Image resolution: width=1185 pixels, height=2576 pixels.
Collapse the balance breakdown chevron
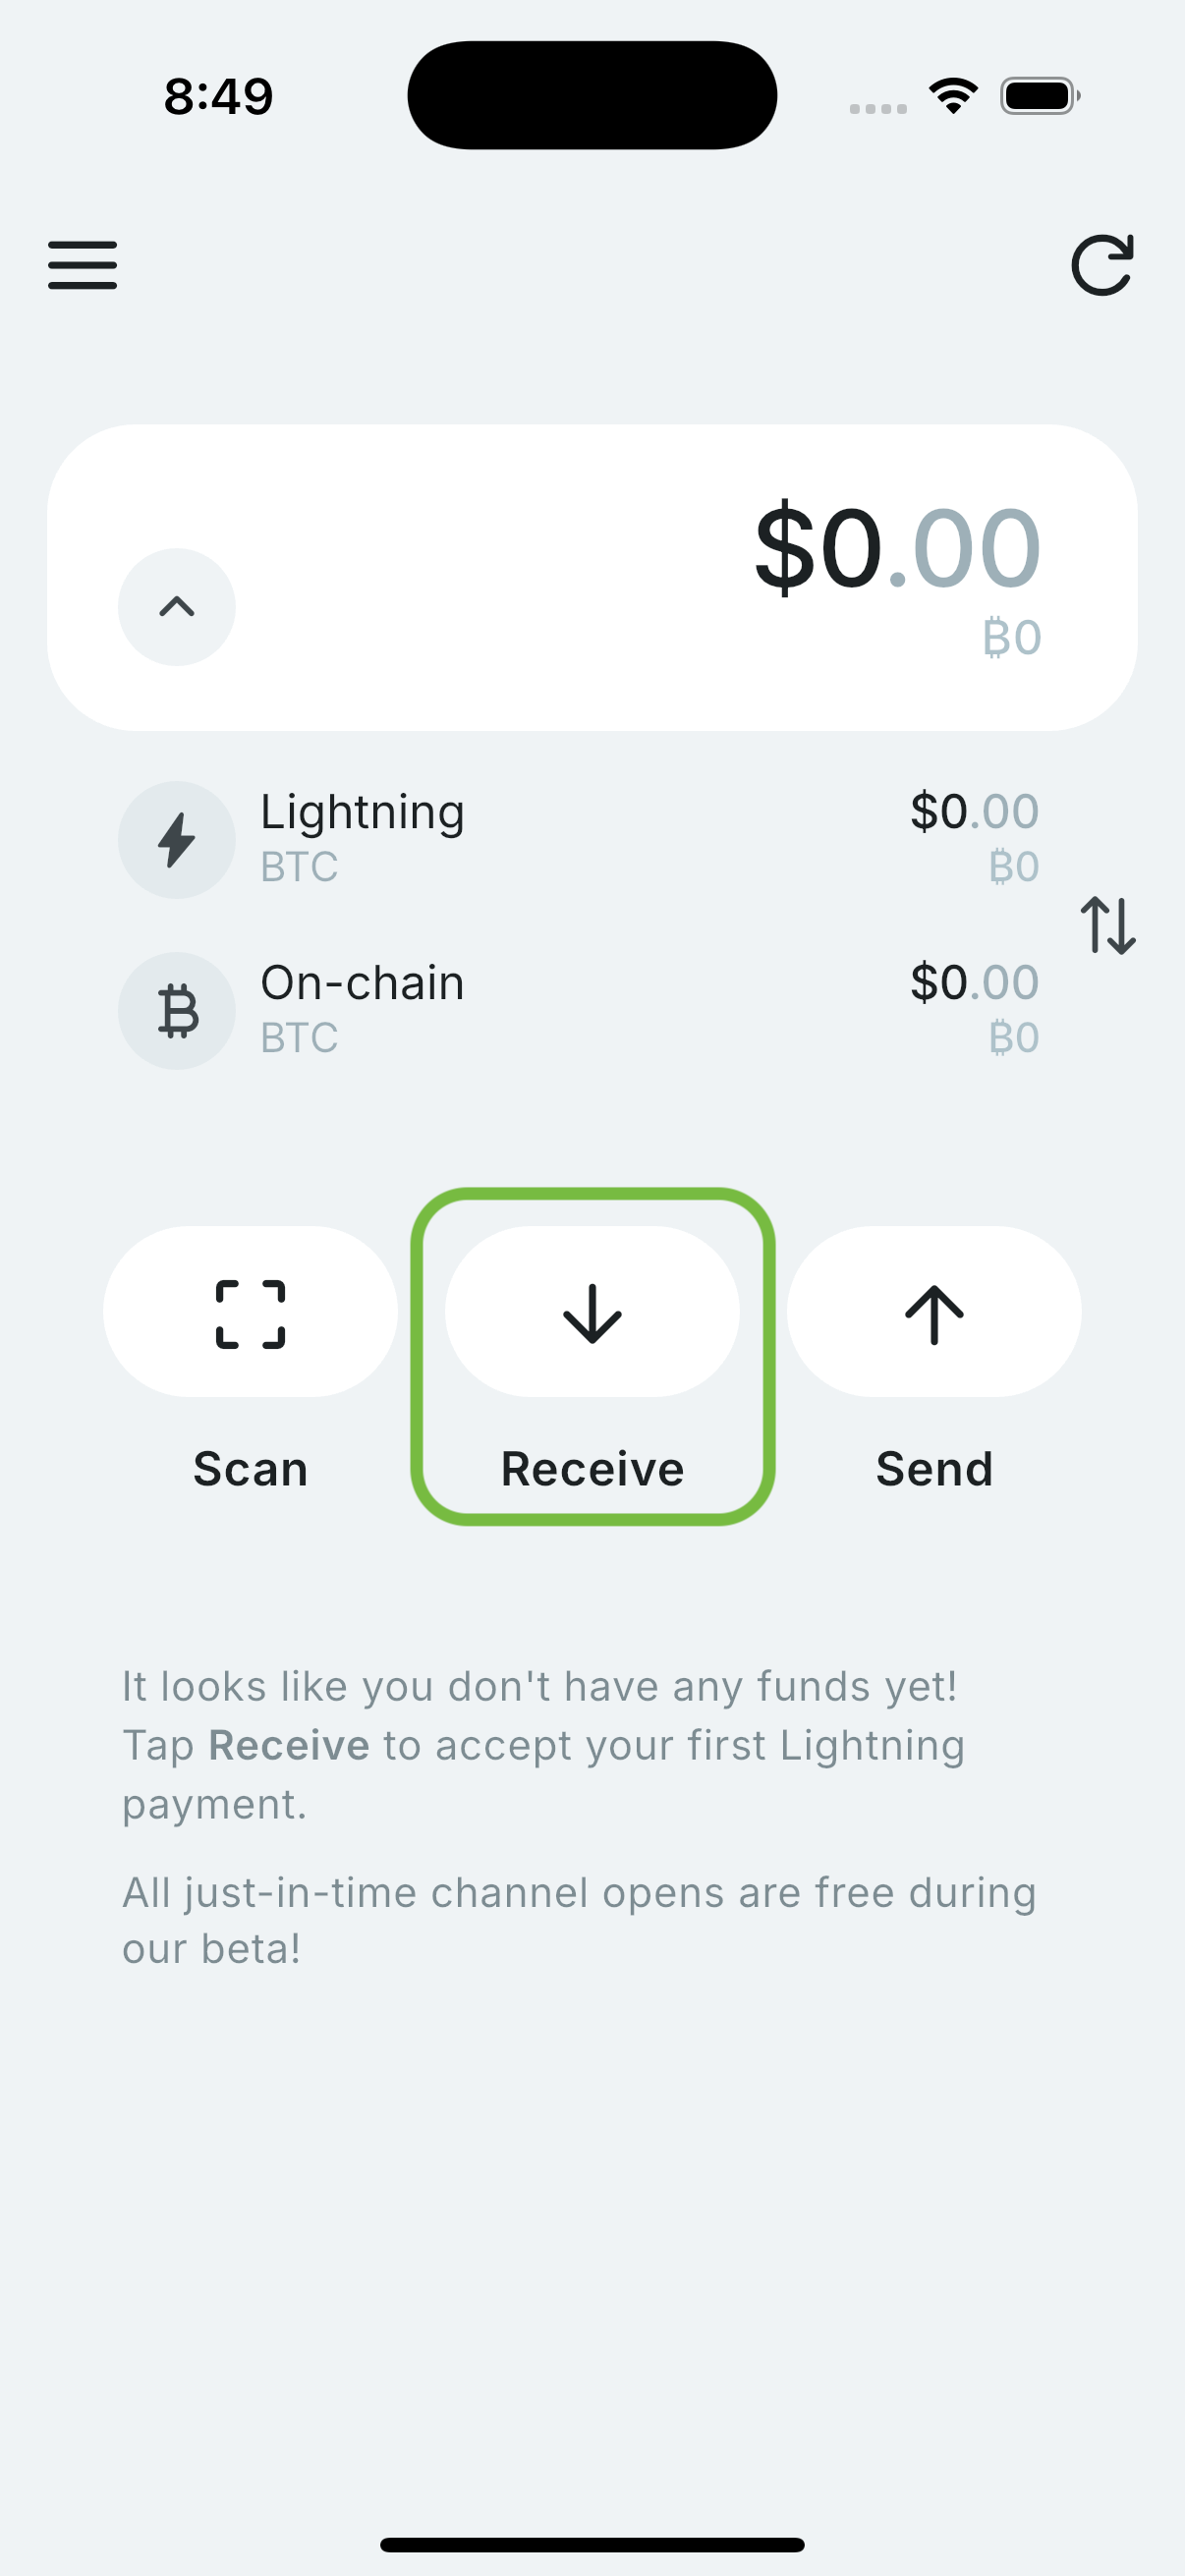pyautogui.click(x=177, y=607)
